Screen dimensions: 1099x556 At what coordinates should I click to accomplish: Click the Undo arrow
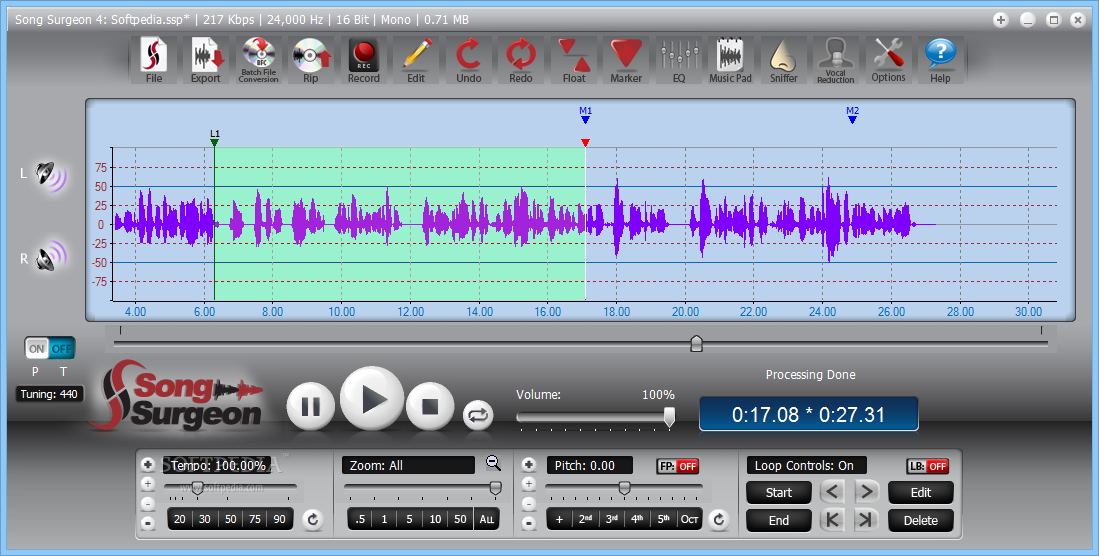click(x=469, y=60)
